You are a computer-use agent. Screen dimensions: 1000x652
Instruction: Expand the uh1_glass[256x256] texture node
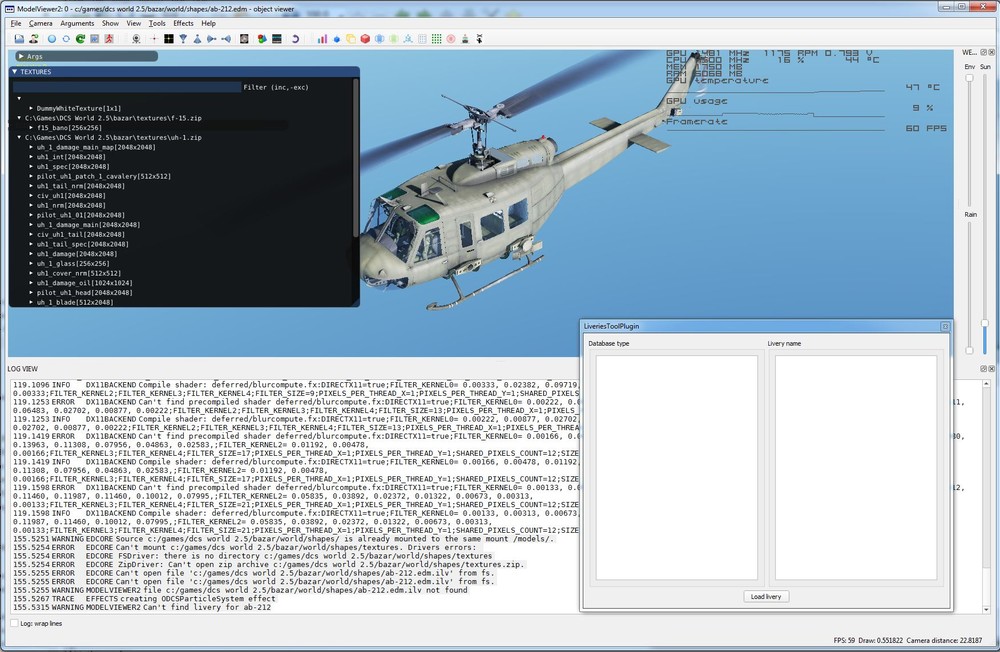(x=31, y=263)
